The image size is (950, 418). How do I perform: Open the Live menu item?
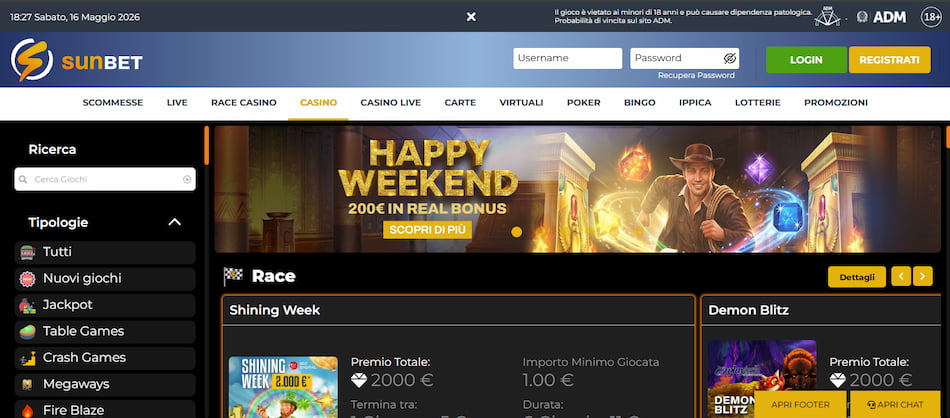pos(177,103)
